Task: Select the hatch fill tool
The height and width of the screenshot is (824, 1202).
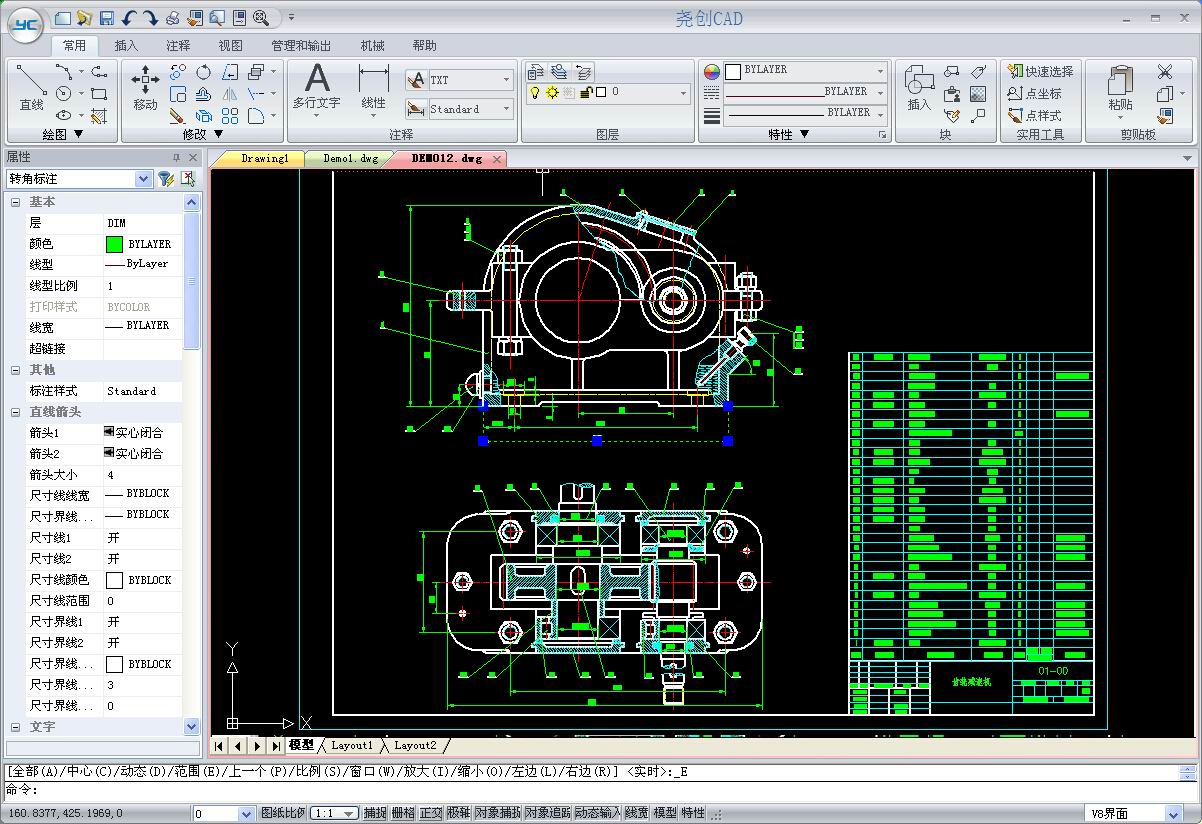Action: [99, 116]
